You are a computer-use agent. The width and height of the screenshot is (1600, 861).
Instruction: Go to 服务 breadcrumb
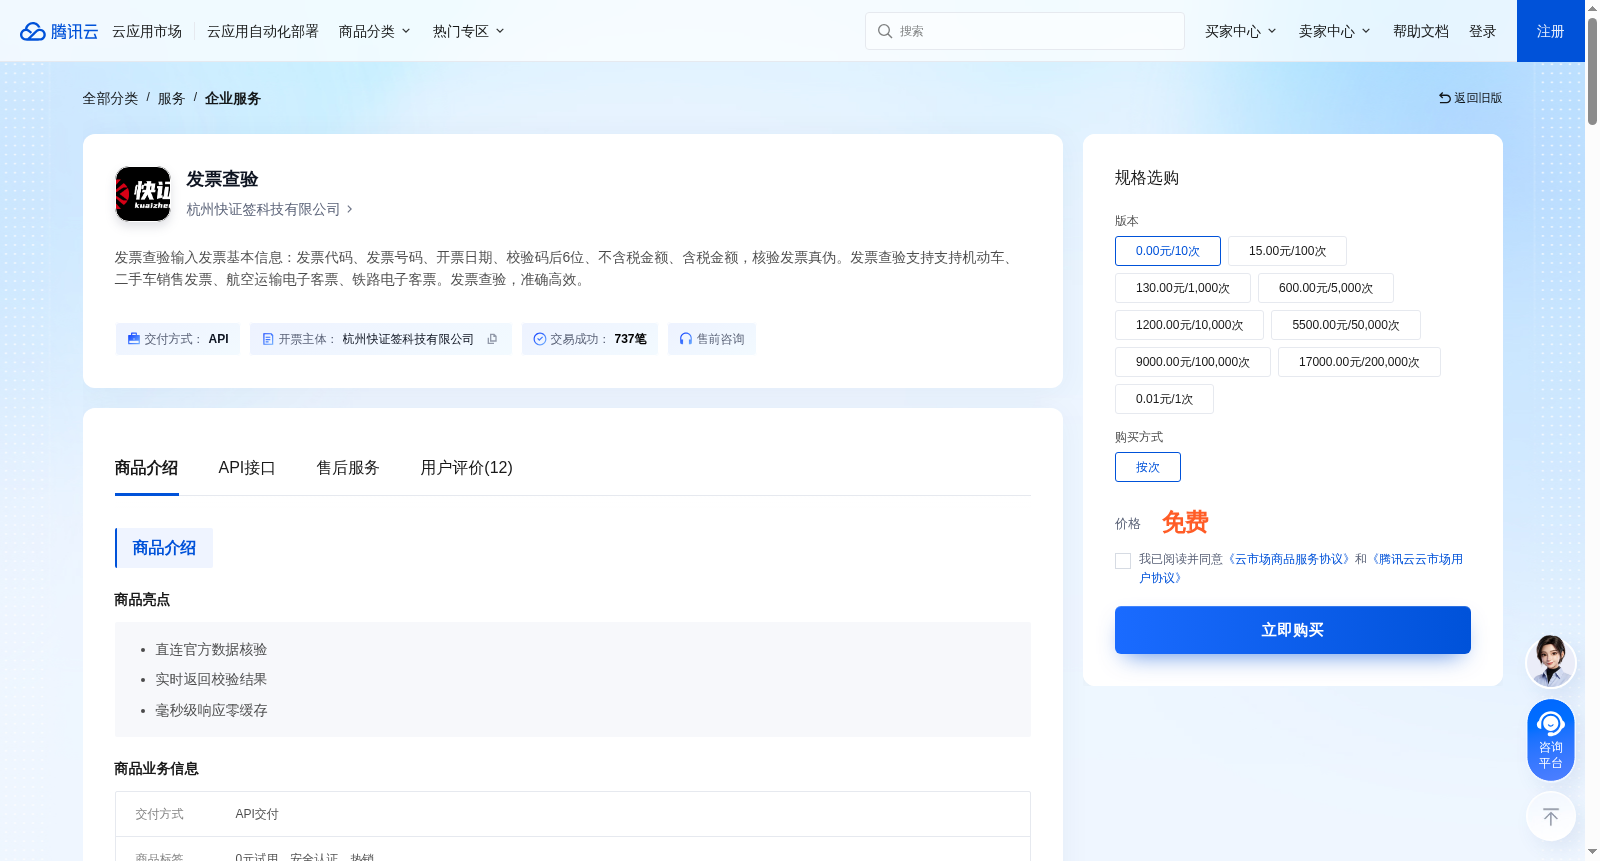171,98
